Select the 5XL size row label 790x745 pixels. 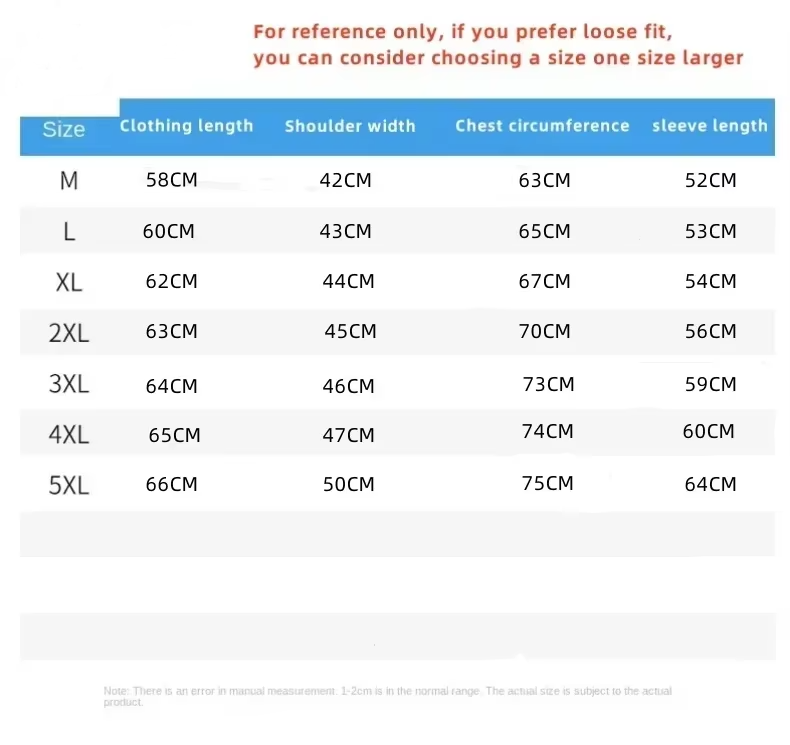click(x=69, y=486)
